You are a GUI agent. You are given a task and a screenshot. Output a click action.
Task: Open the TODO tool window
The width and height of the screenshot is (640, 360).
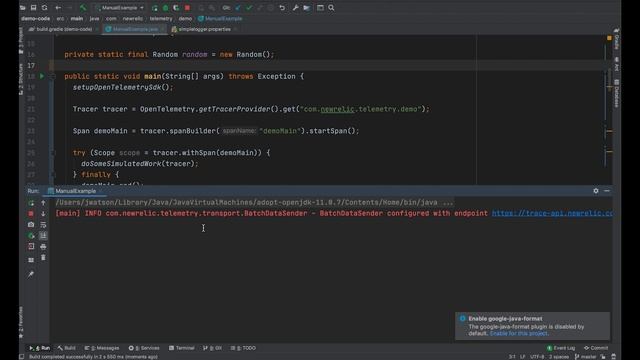[243, 348]
